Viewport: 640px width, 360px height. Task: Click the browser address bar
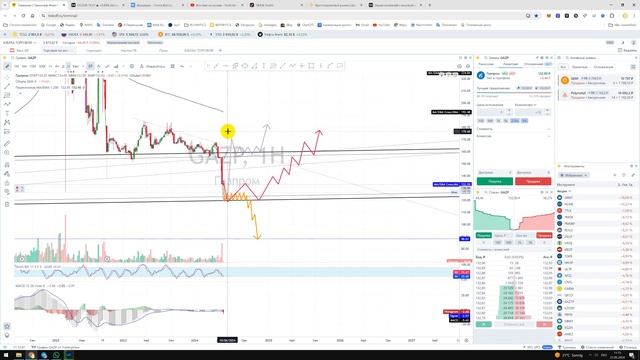[x=282, y=16]
